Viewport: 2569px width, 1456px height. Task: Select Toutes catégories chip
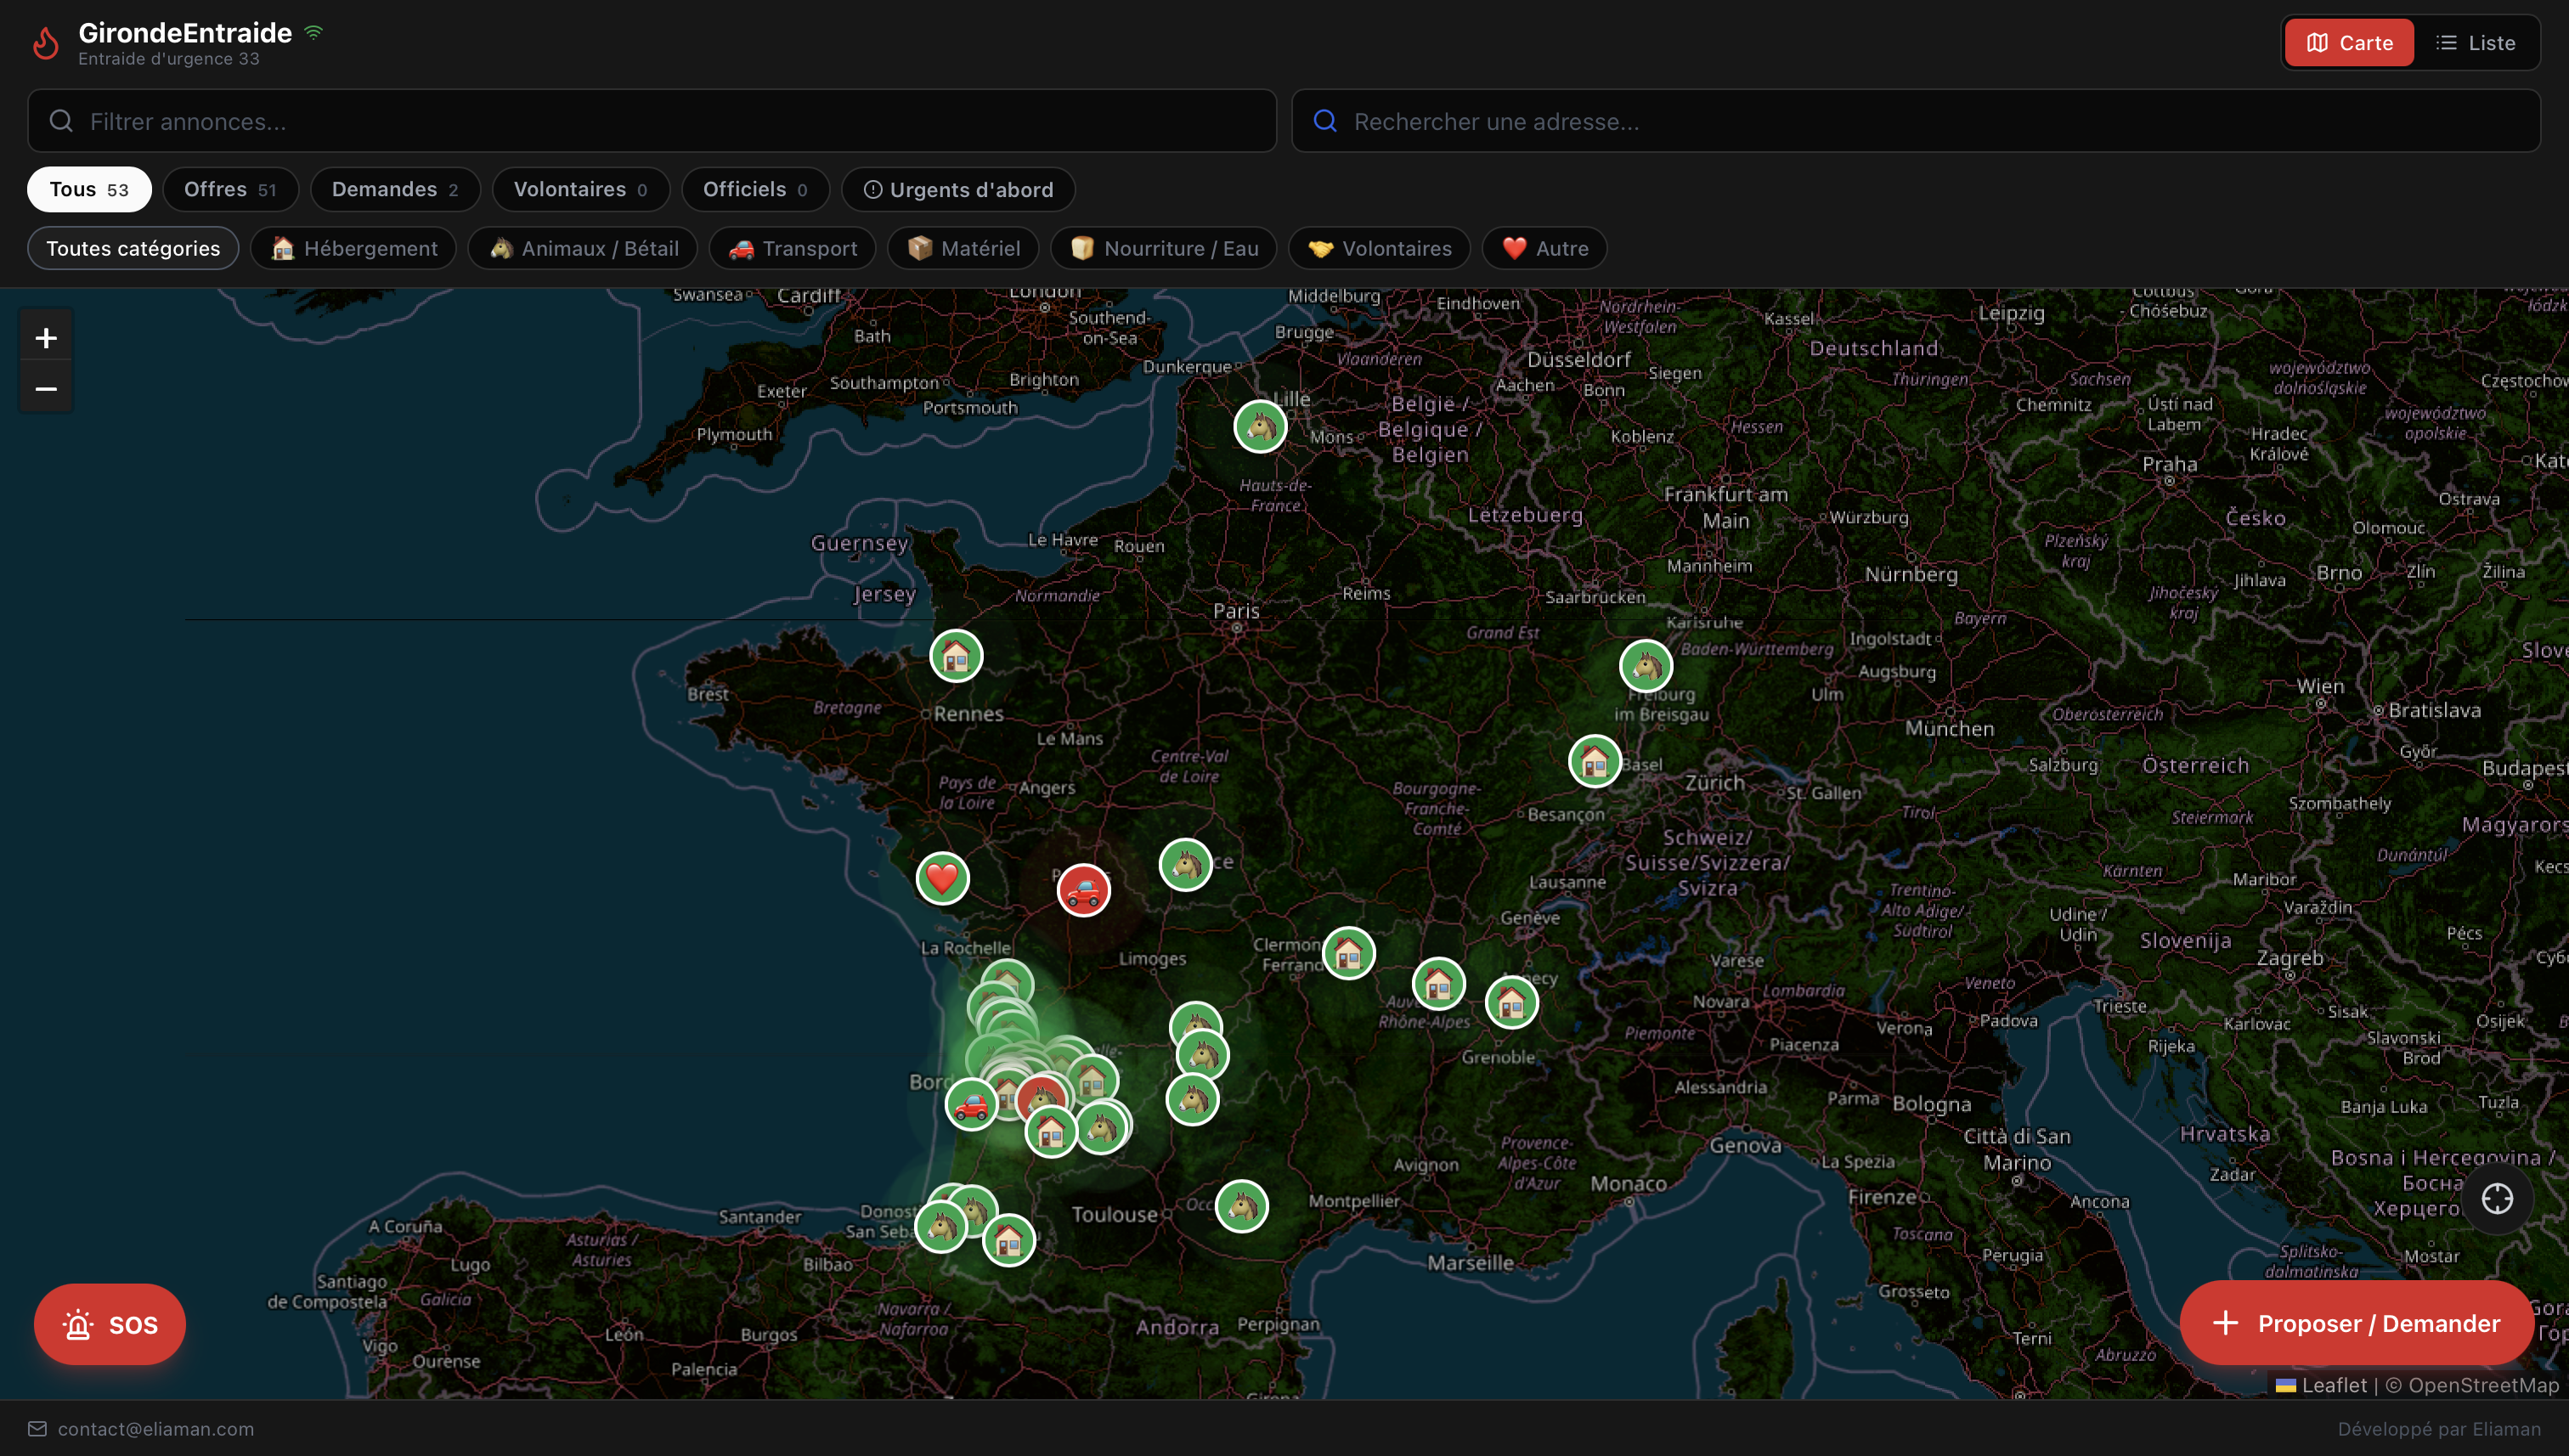[x=133, y=248]
